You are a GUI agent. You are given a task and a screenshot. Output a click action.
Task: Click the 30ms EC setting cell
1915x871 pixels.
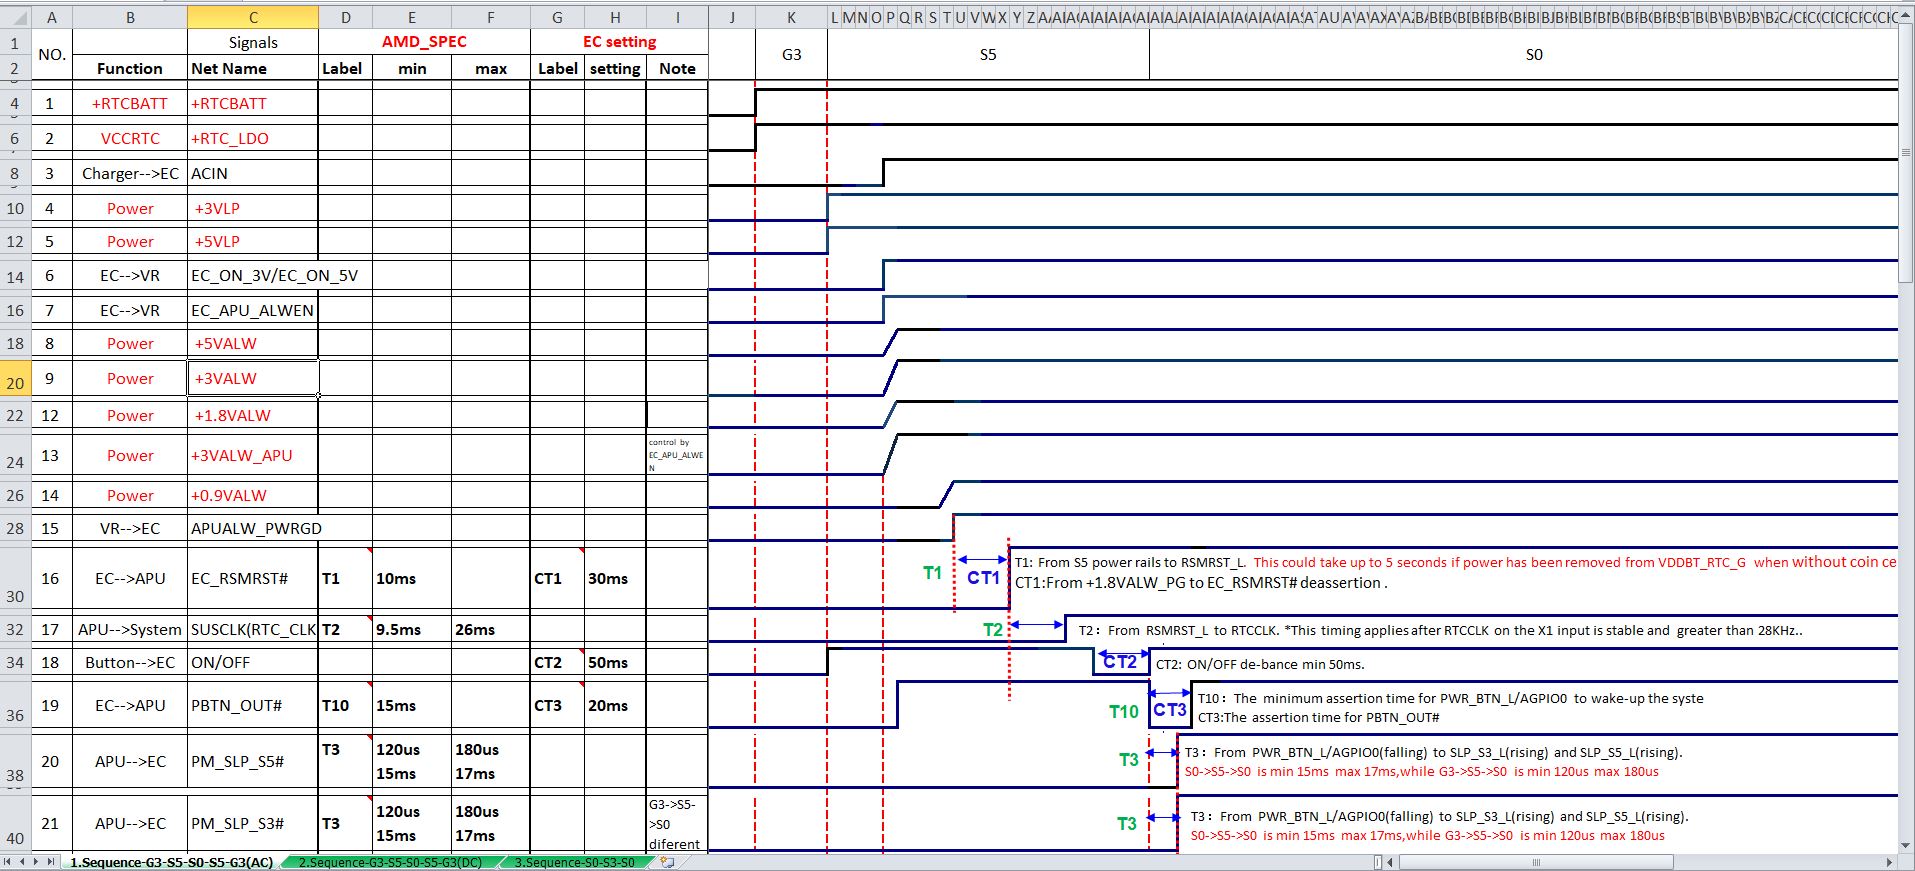[x=615, y=578]
